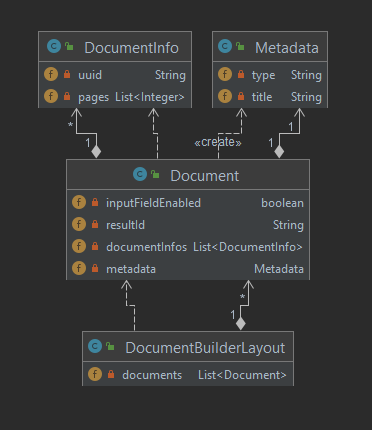Click the green public lock beside DocumentInfo
The image size is (372, 430).
[69, 46]
